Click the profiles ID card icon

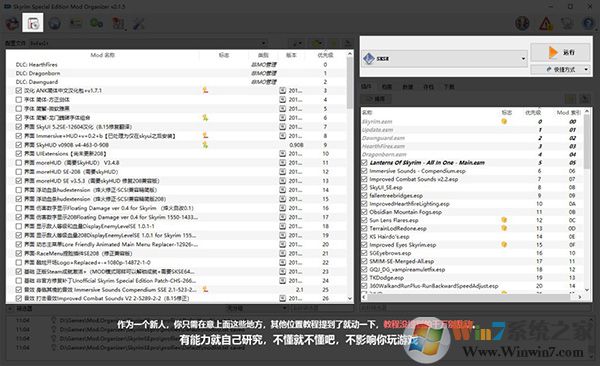coord(76,24)
